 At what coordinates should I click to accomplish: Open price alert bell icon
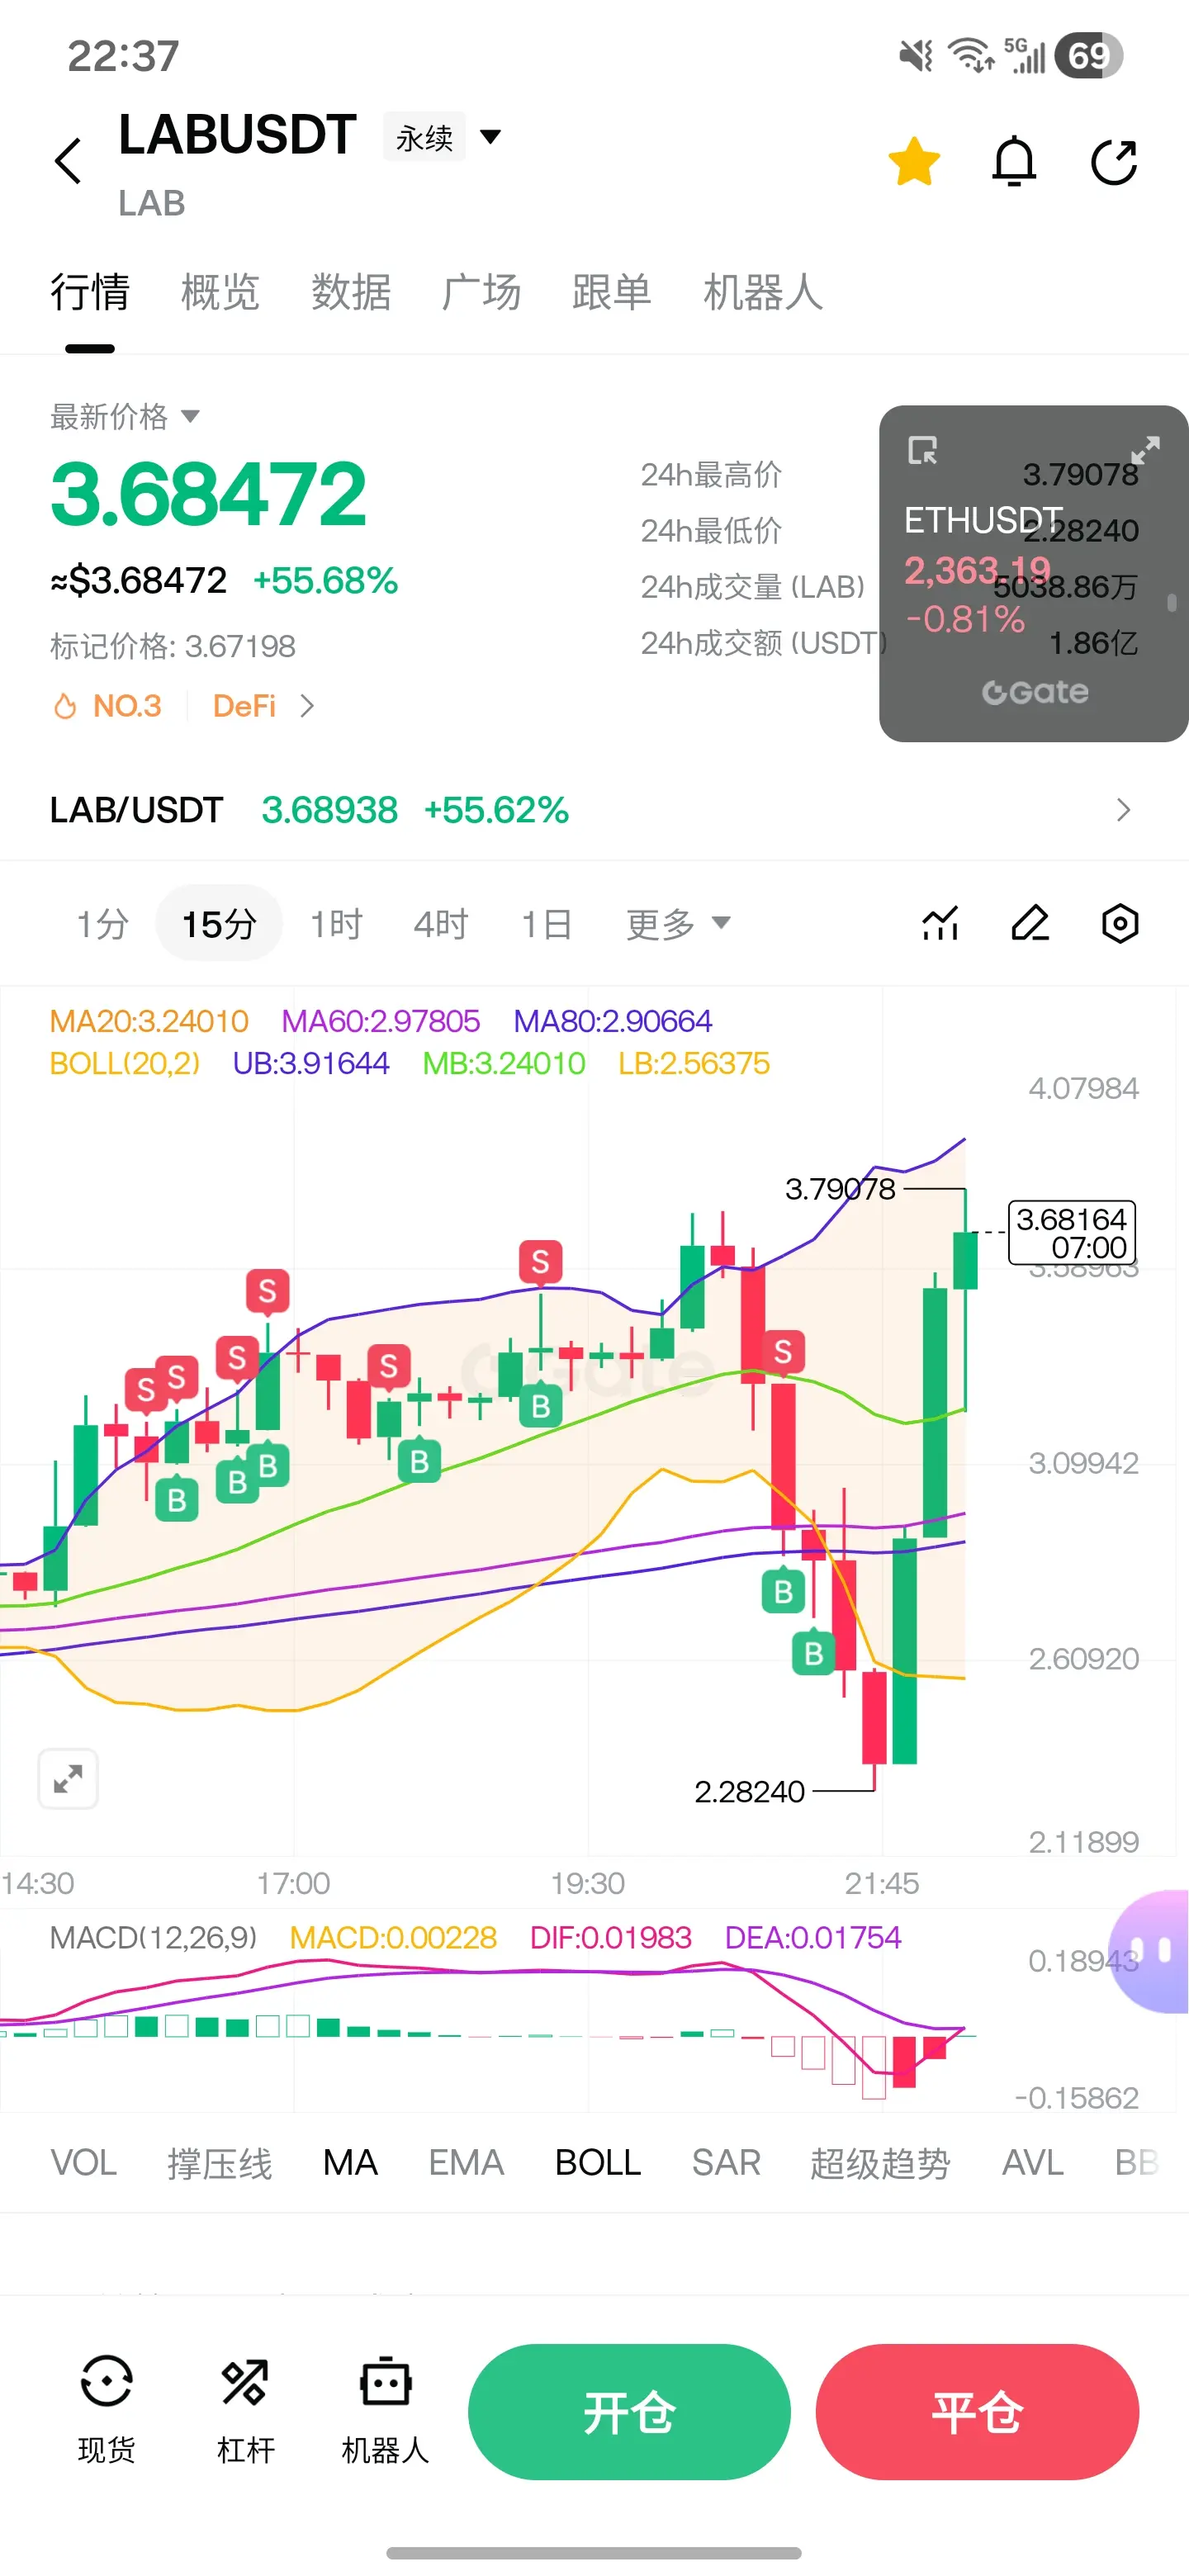1014,161
